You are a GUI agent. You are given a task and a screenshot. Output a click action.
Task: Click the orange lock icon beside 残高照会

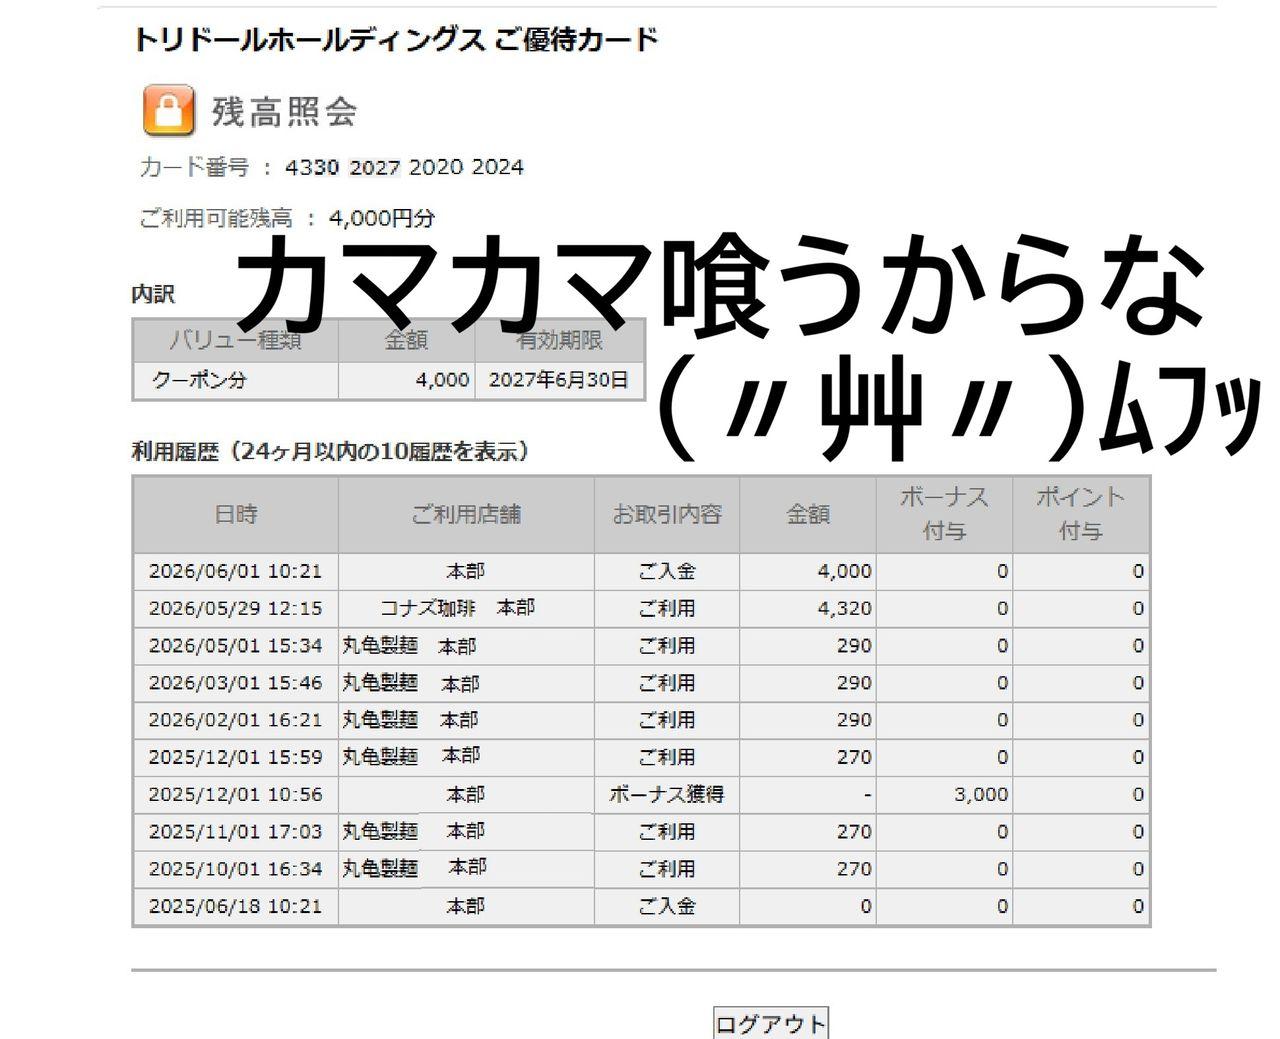click(169, 110)
